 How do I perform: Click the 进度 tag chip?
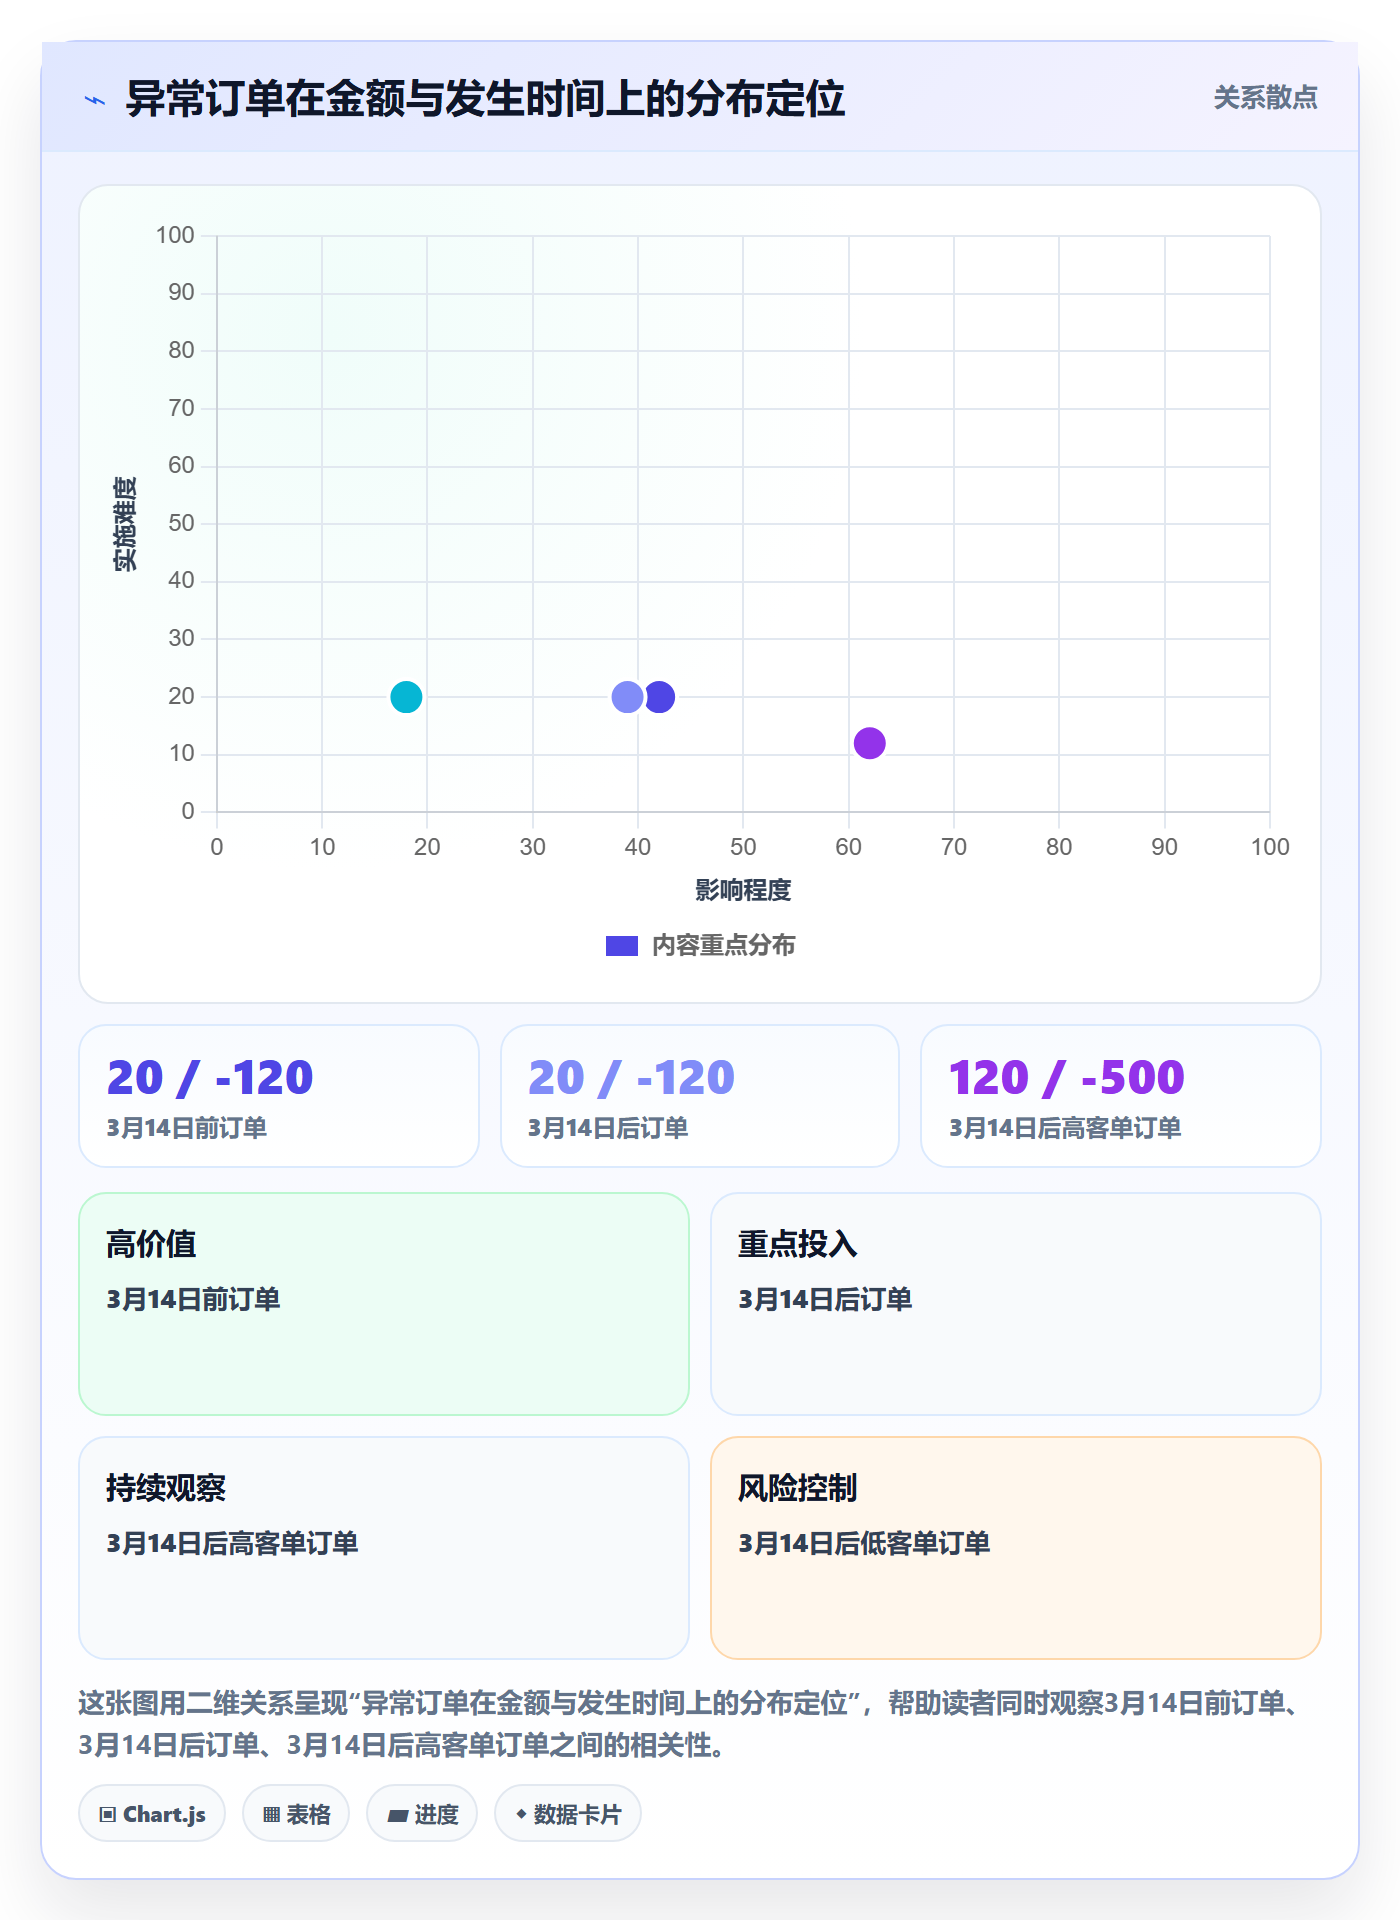pos(422,1814)
